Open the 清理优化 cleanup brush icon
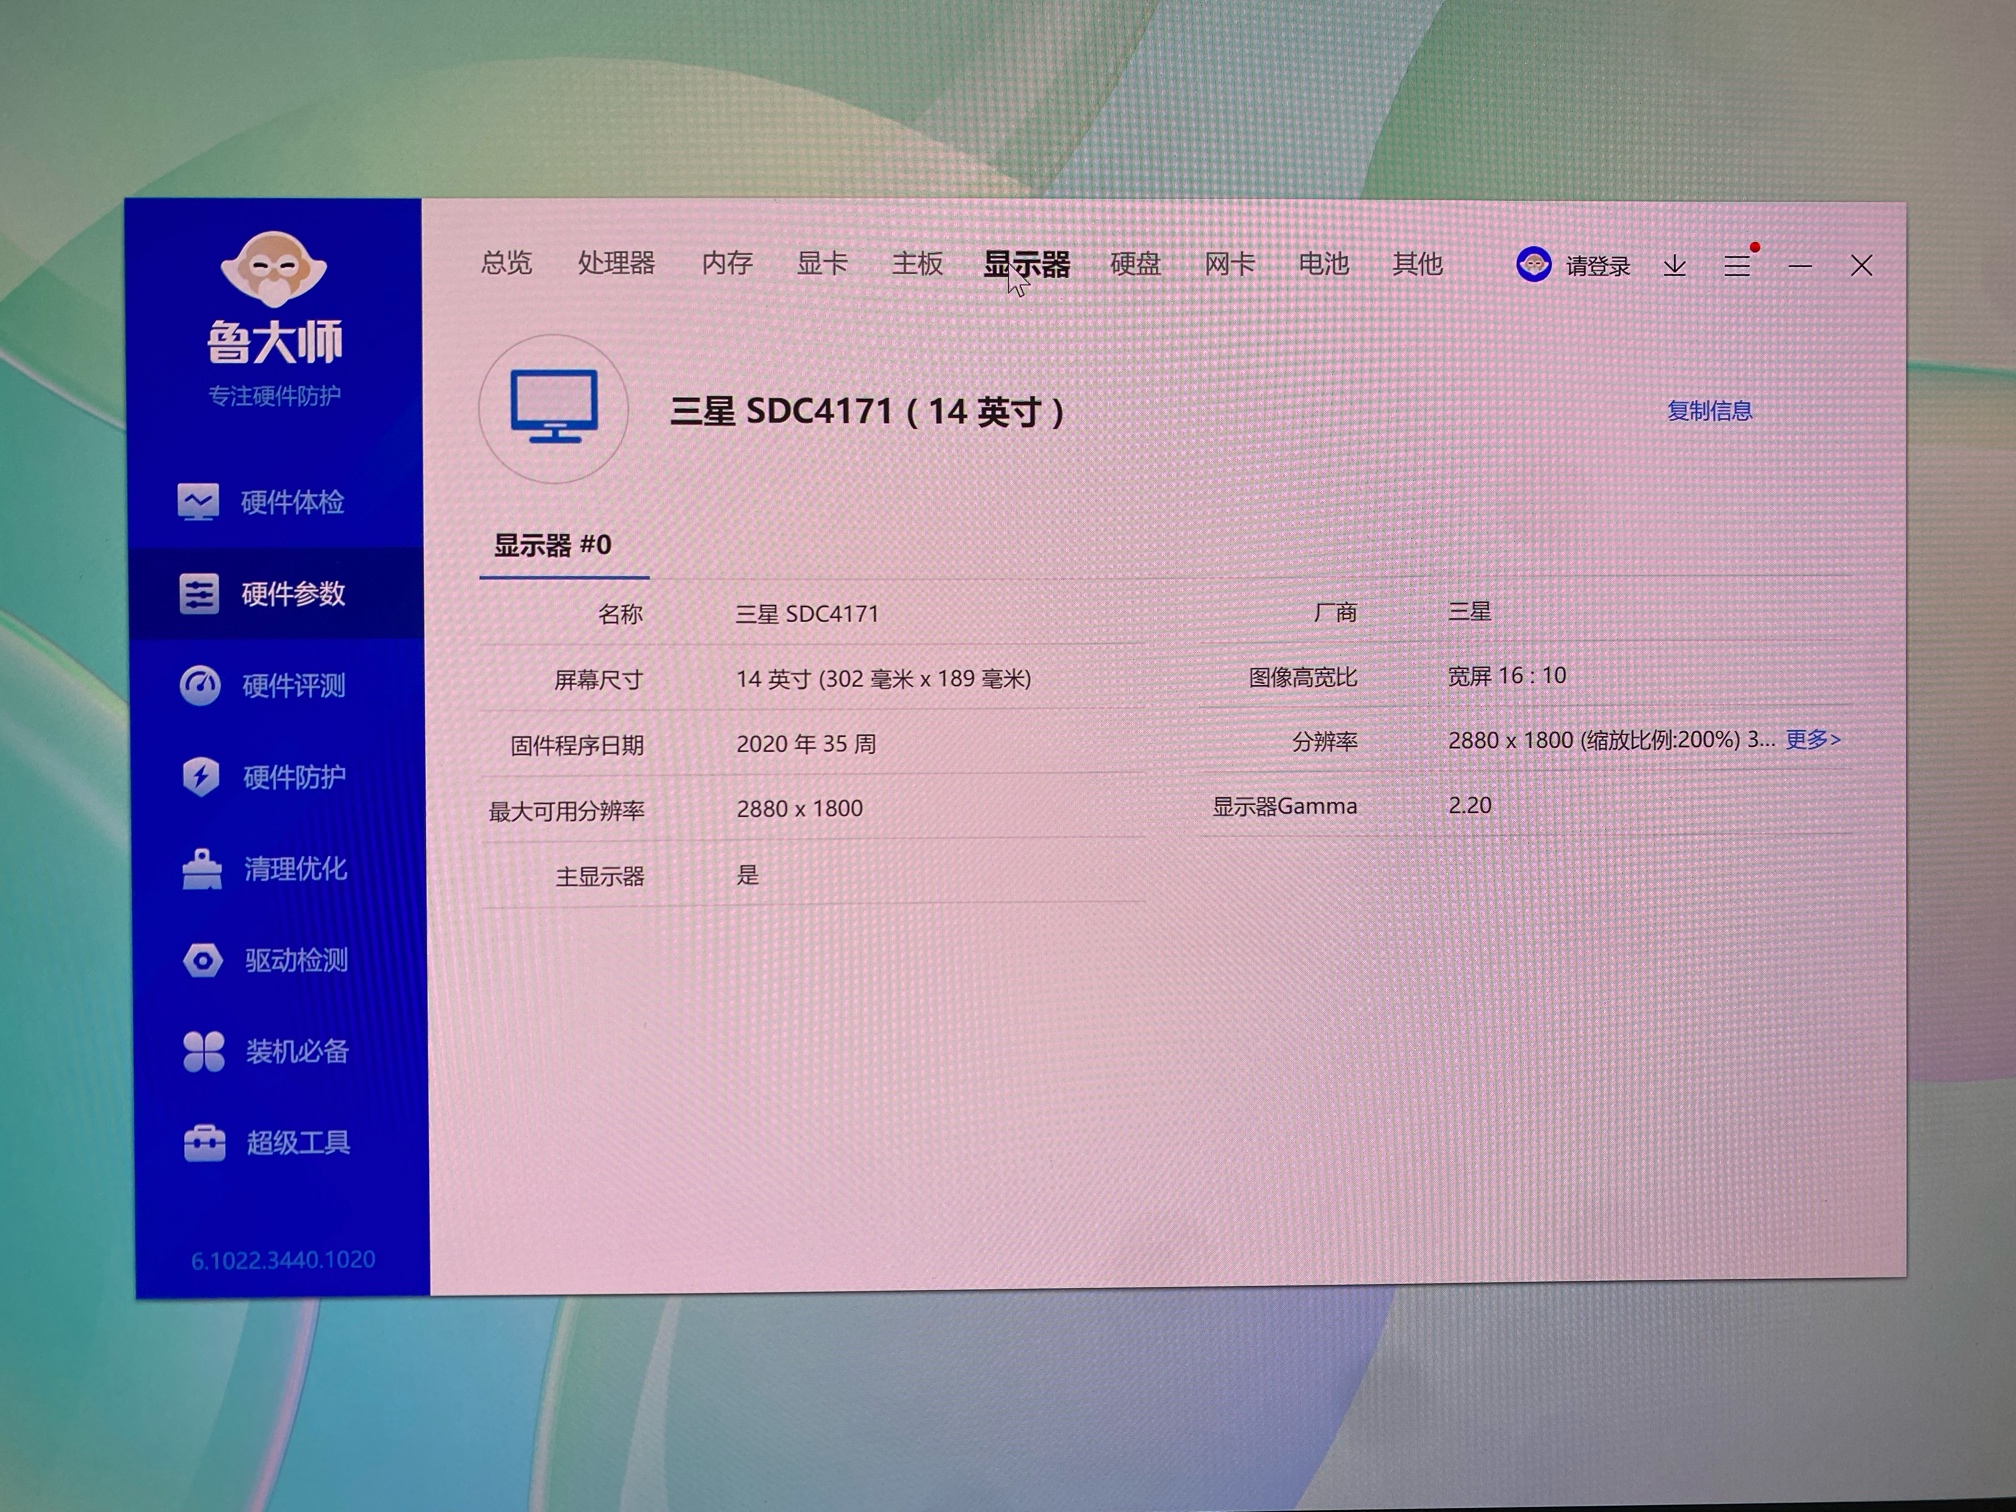2016x1512 pixels. coord(202,869)
